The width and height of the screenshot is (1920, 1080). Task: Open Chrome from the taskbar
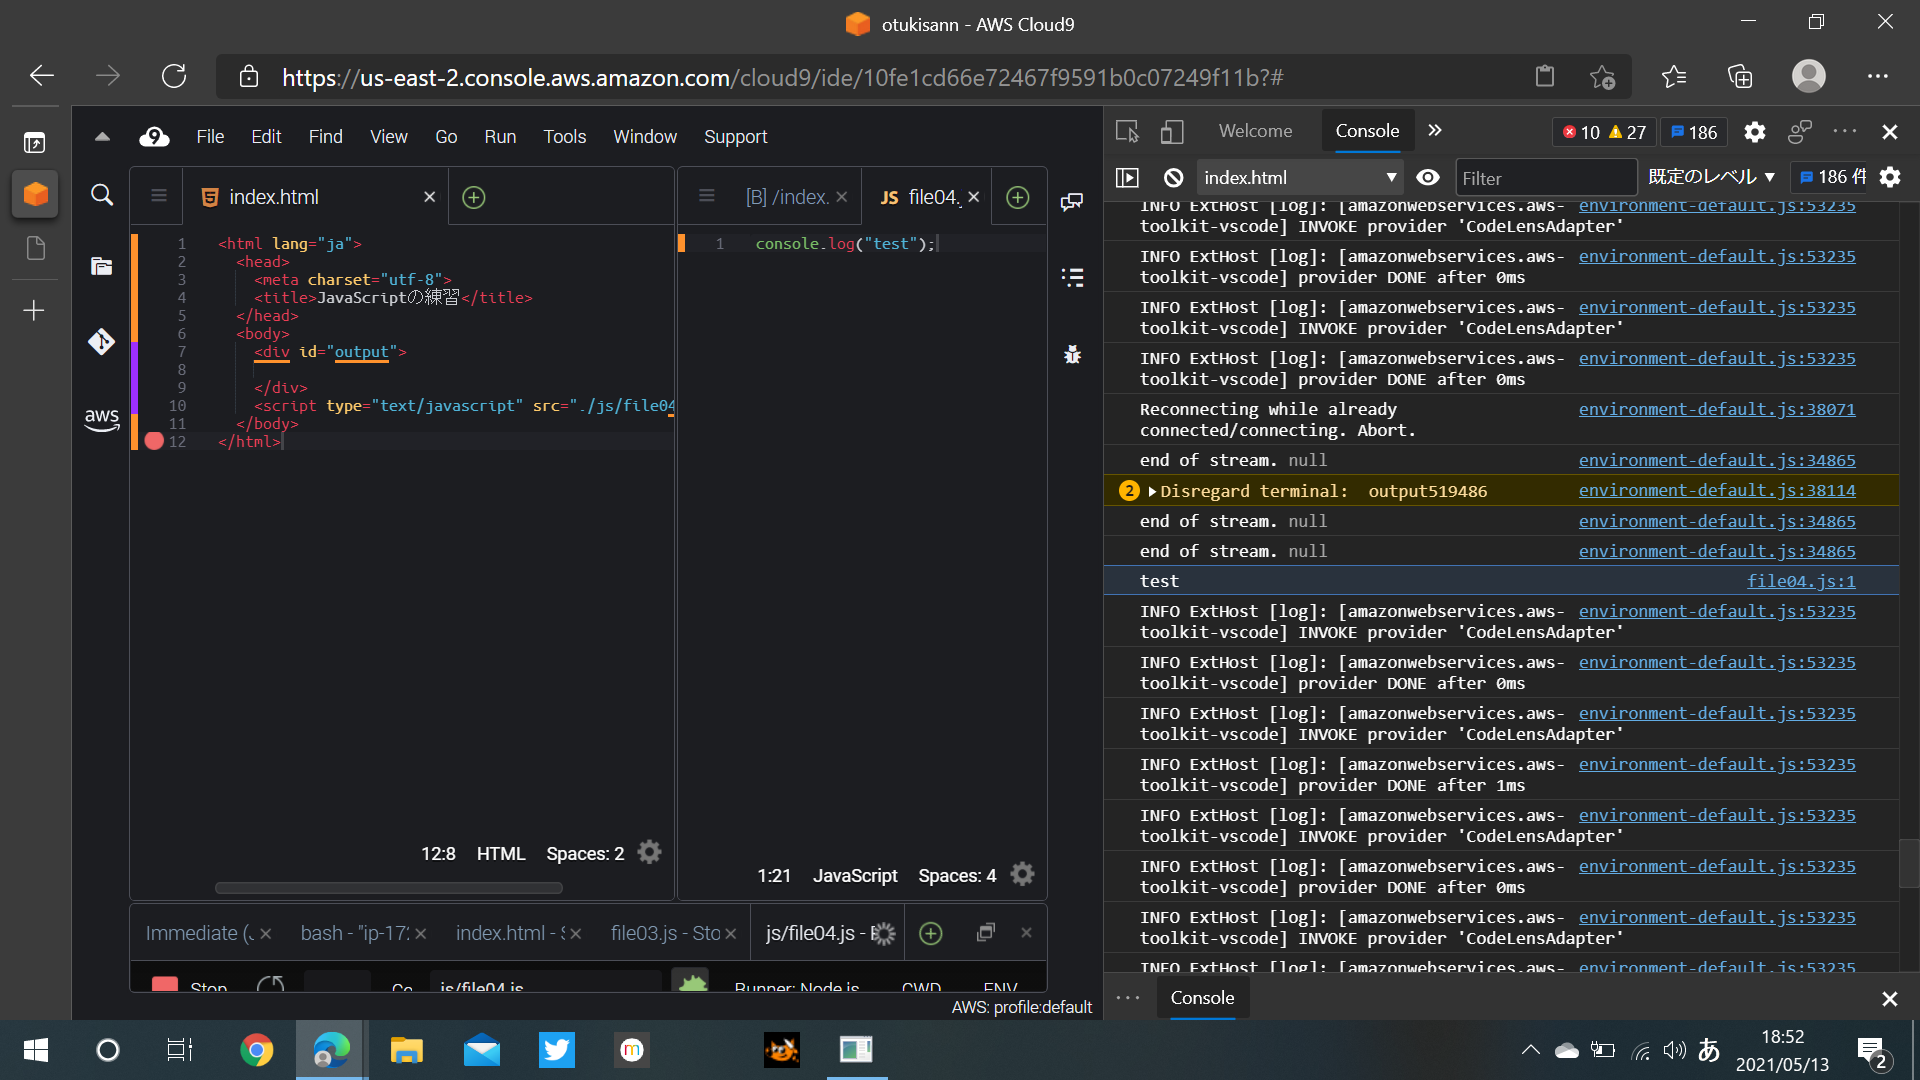(x=256, y=1050)
